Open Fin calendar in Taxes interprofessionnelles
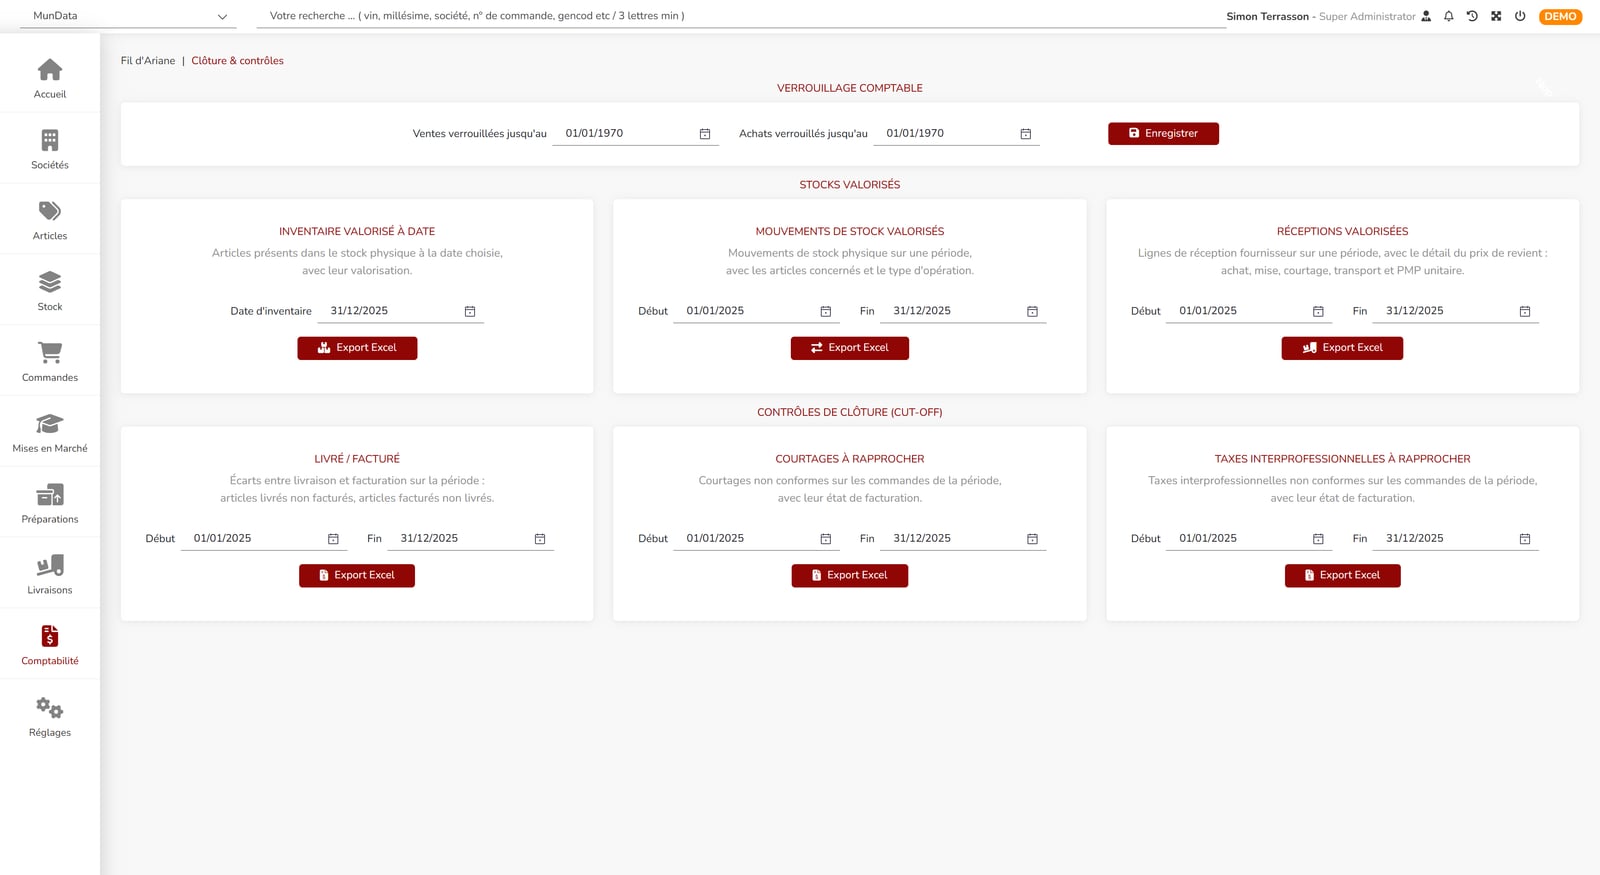This screenshot has width=1600, height=875. (x=1525, y=539)
